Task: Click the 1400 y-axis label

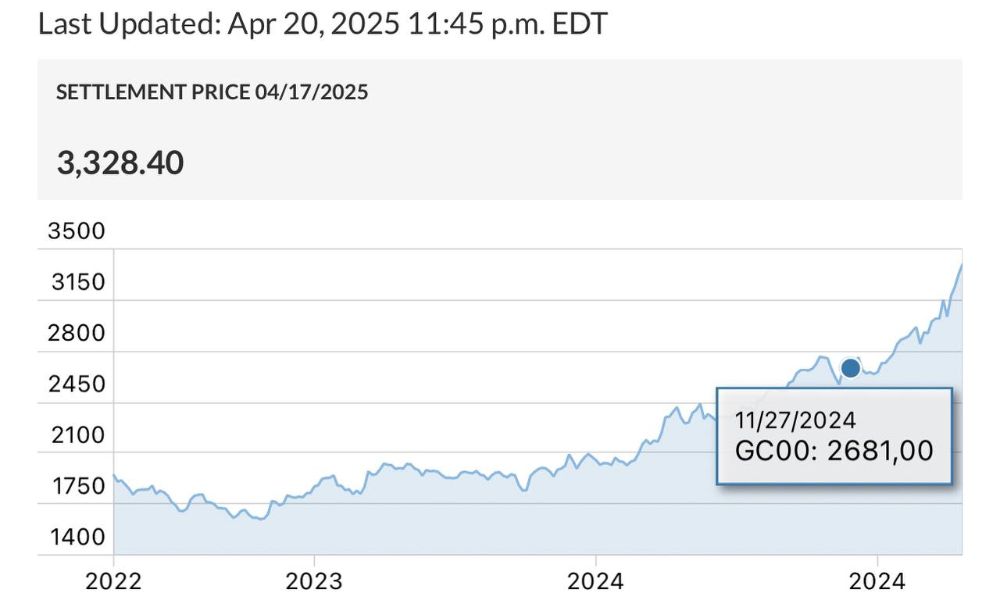Action: [x=76, y=537]
